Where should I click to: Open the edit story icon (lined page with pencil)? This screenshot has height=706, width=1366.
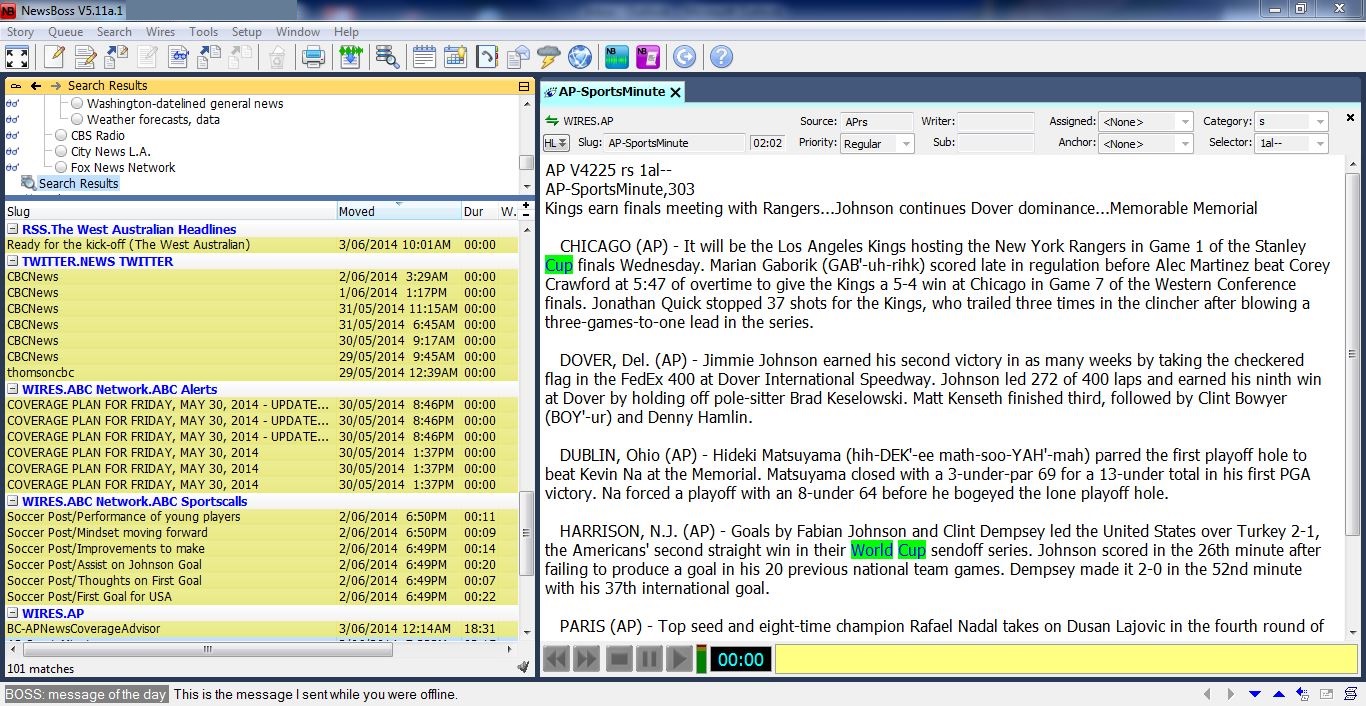tap(85, 57)
